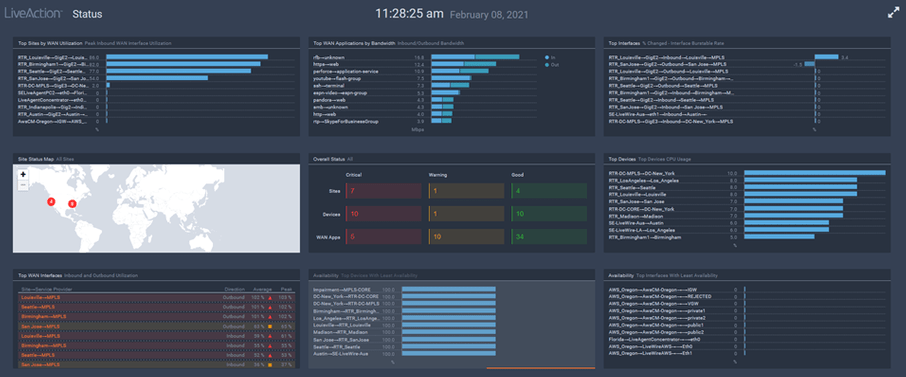Open Warning WAN Apps tile showing 10
The image size is (906, 377).
(x=466, y=236)
